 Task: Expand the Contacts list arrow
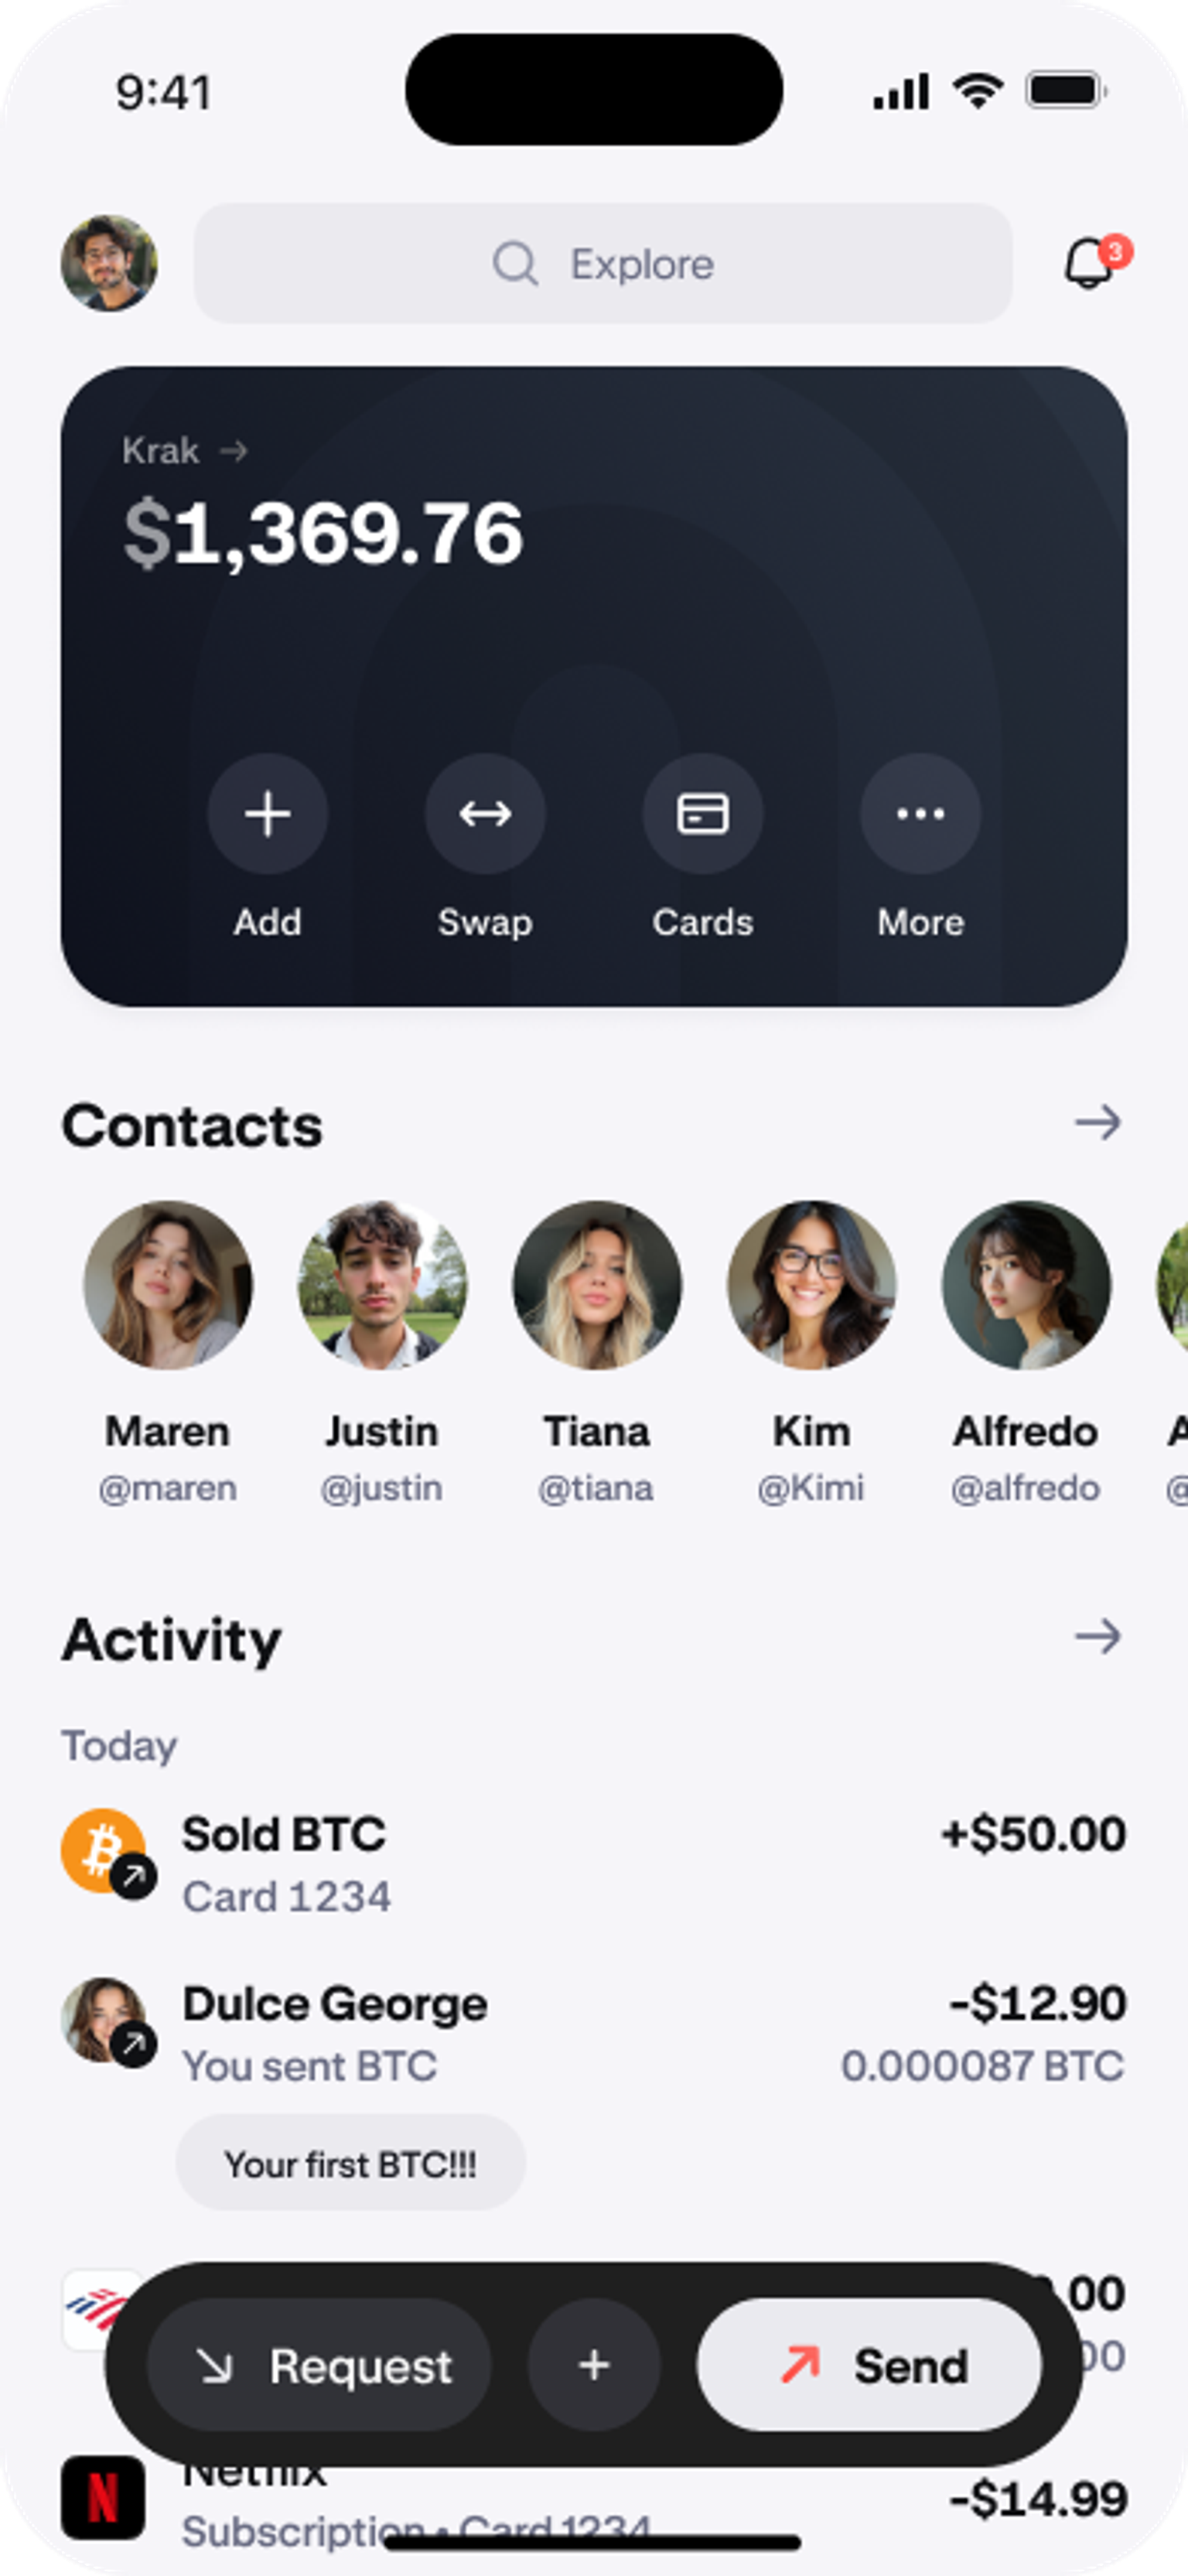click(x=1097, y=1123)
